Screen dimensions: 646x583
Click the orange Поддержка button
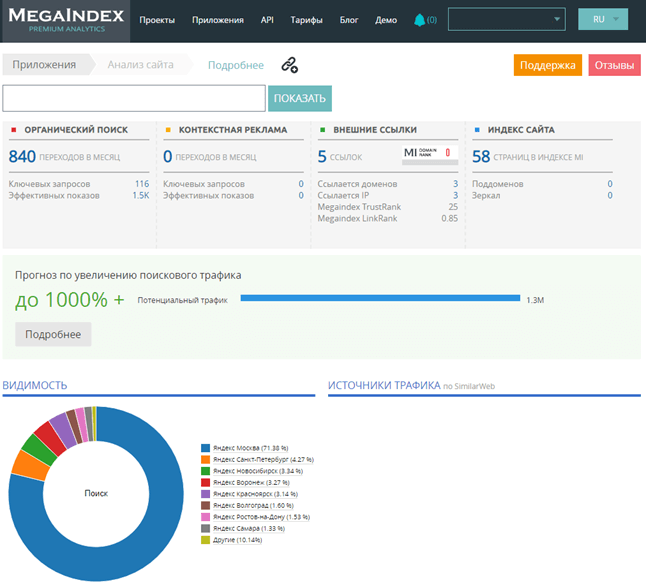click(x=548, y=65)
